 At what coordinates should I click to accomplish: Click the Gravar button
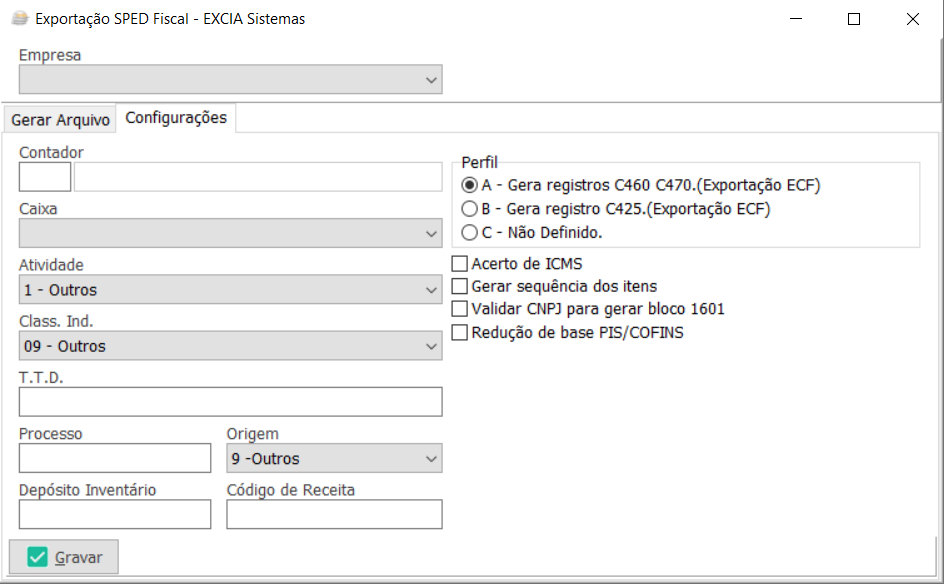[64, 557]
